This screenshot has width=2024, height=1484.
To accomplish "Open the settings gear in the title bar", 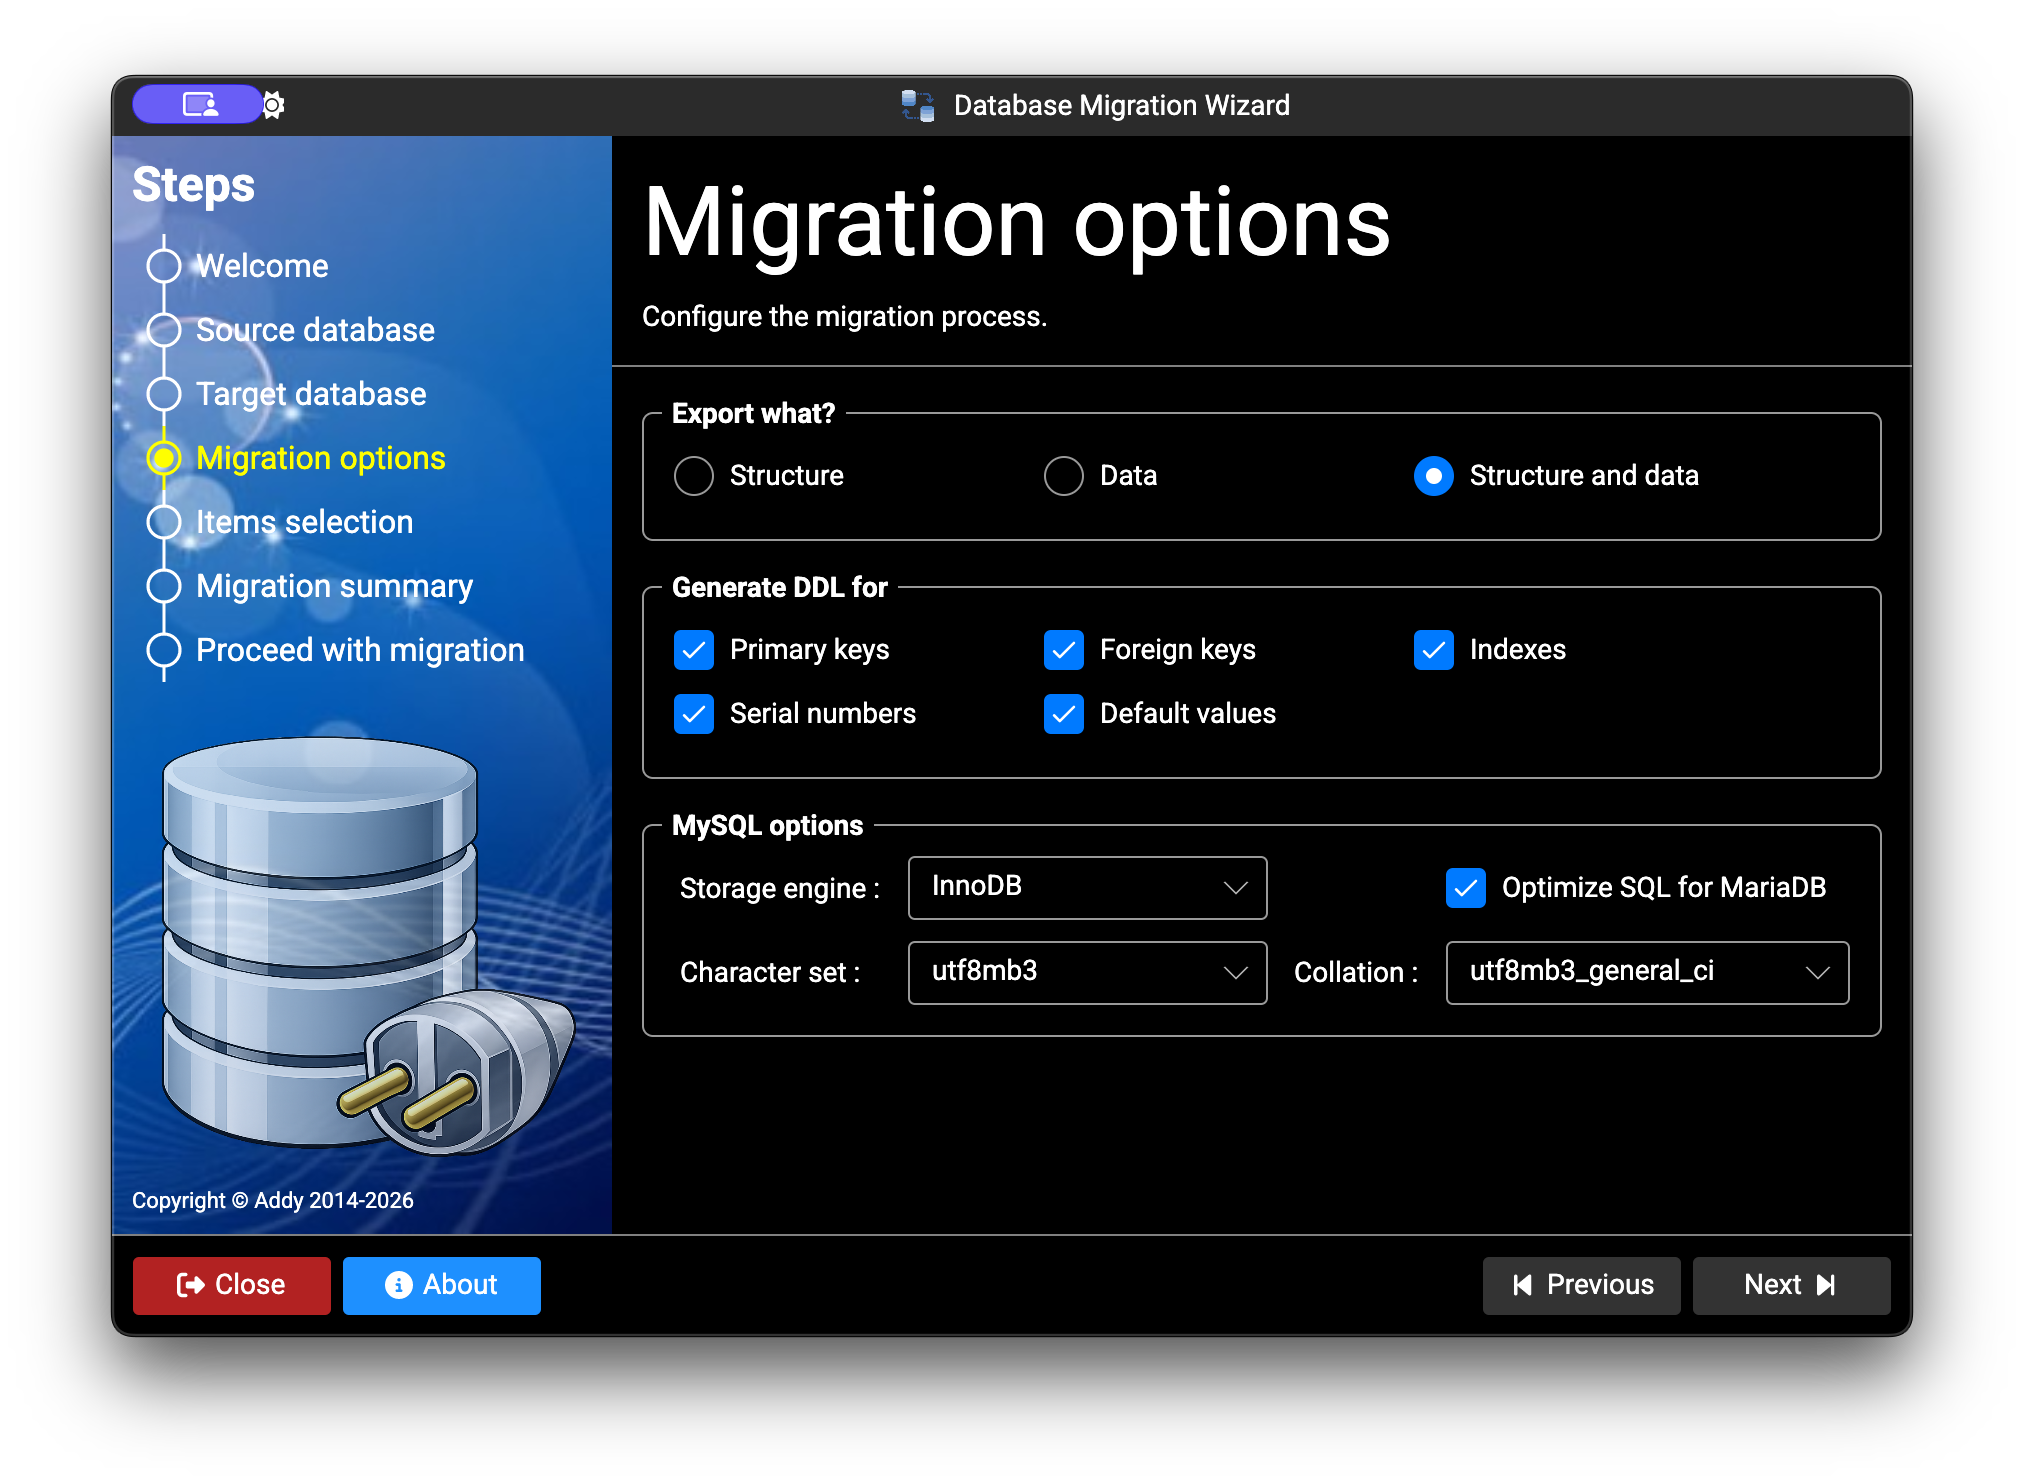I will tap(273, 104).
